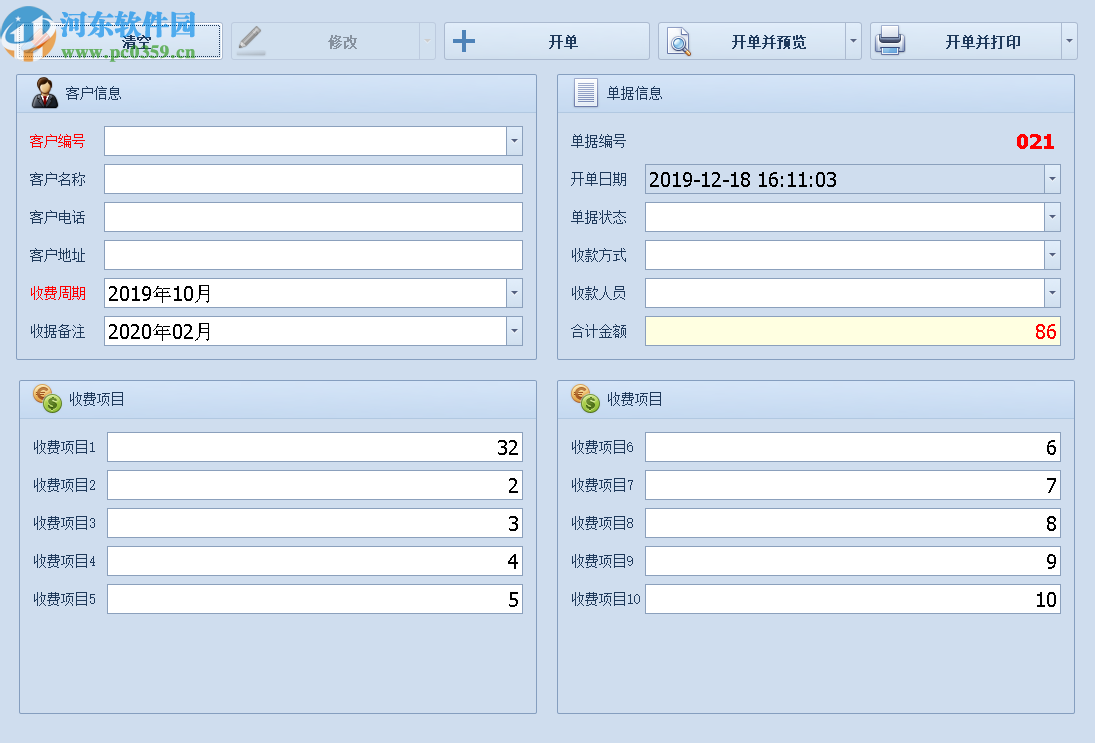
Task: Click the 收费项目4 field with 4
Action: point(315,561)
